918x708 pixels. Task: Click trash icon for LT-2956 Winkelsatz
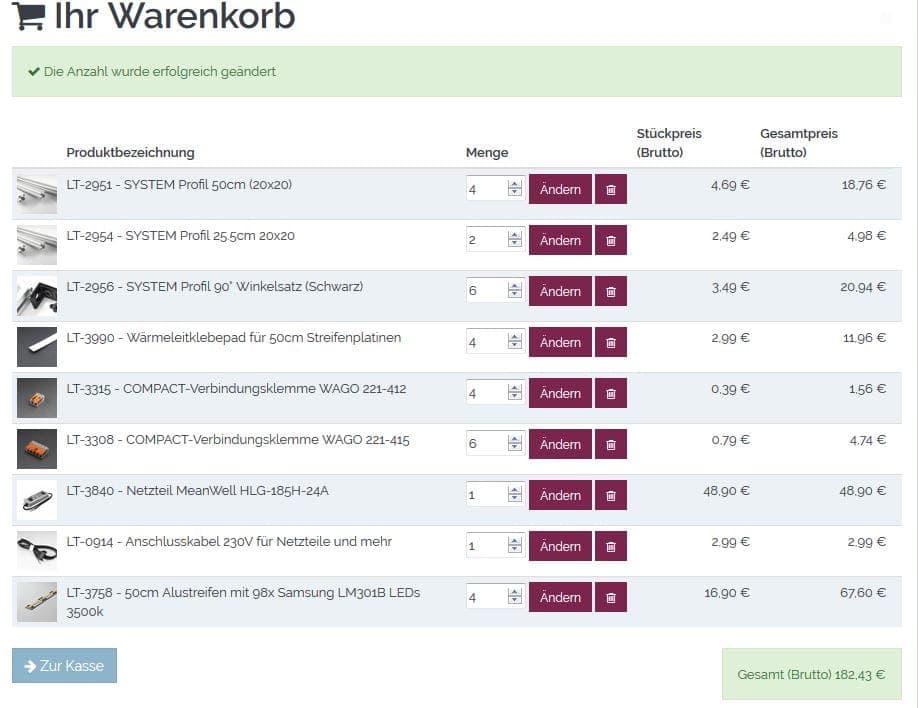(x=610, y=291)
